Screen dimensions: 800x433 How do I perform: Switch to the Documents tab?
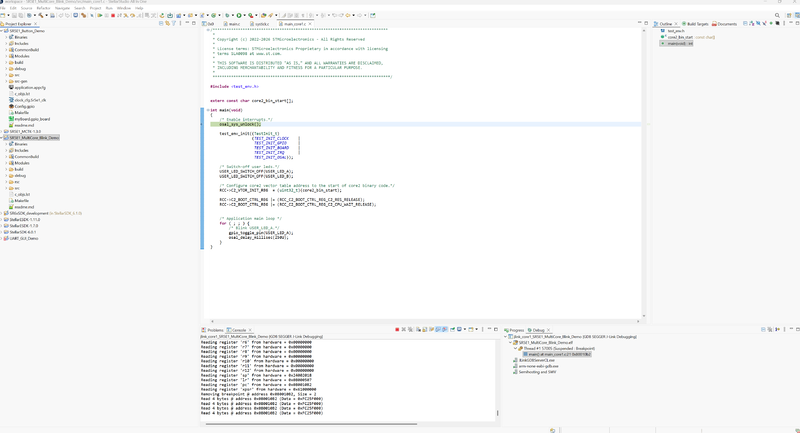(x=724, y=24)
